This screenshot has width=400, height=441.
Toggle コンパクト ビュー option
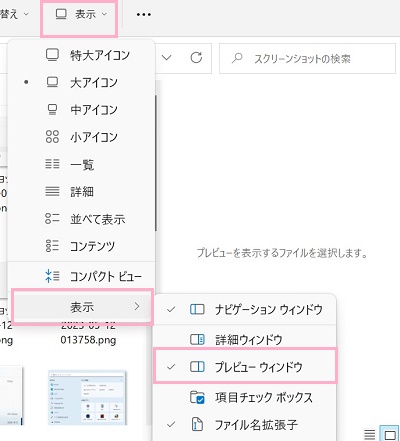tap(82, 276)
